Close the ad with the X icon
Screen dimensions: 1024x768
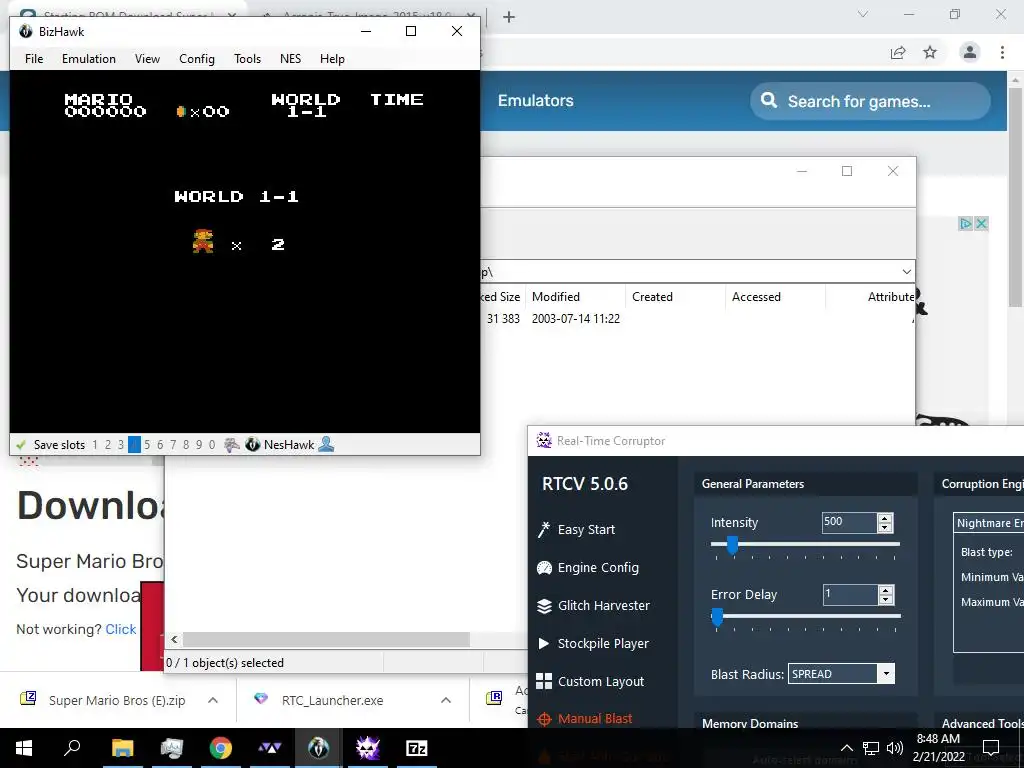980,223
